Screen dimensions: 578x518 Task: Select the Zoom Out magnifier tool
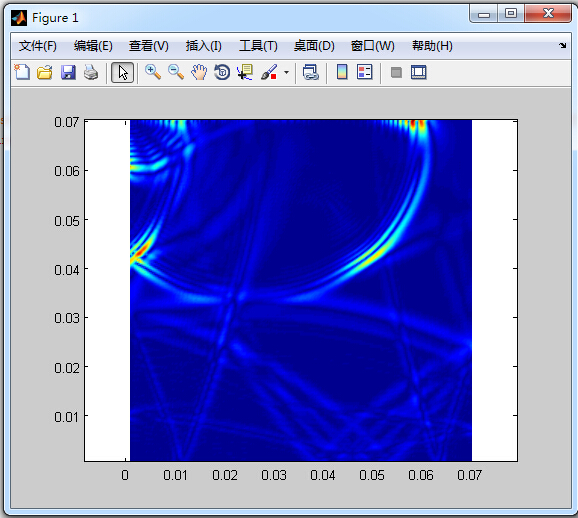(x=176, y=72)
